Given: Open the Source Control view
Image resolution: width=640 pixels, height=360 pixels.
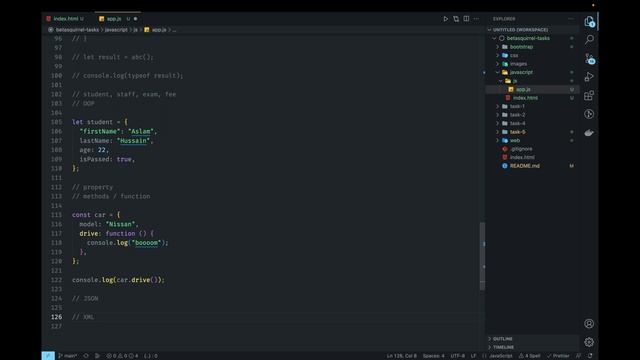Looking at the screenshot, I should tap(589, 58).
